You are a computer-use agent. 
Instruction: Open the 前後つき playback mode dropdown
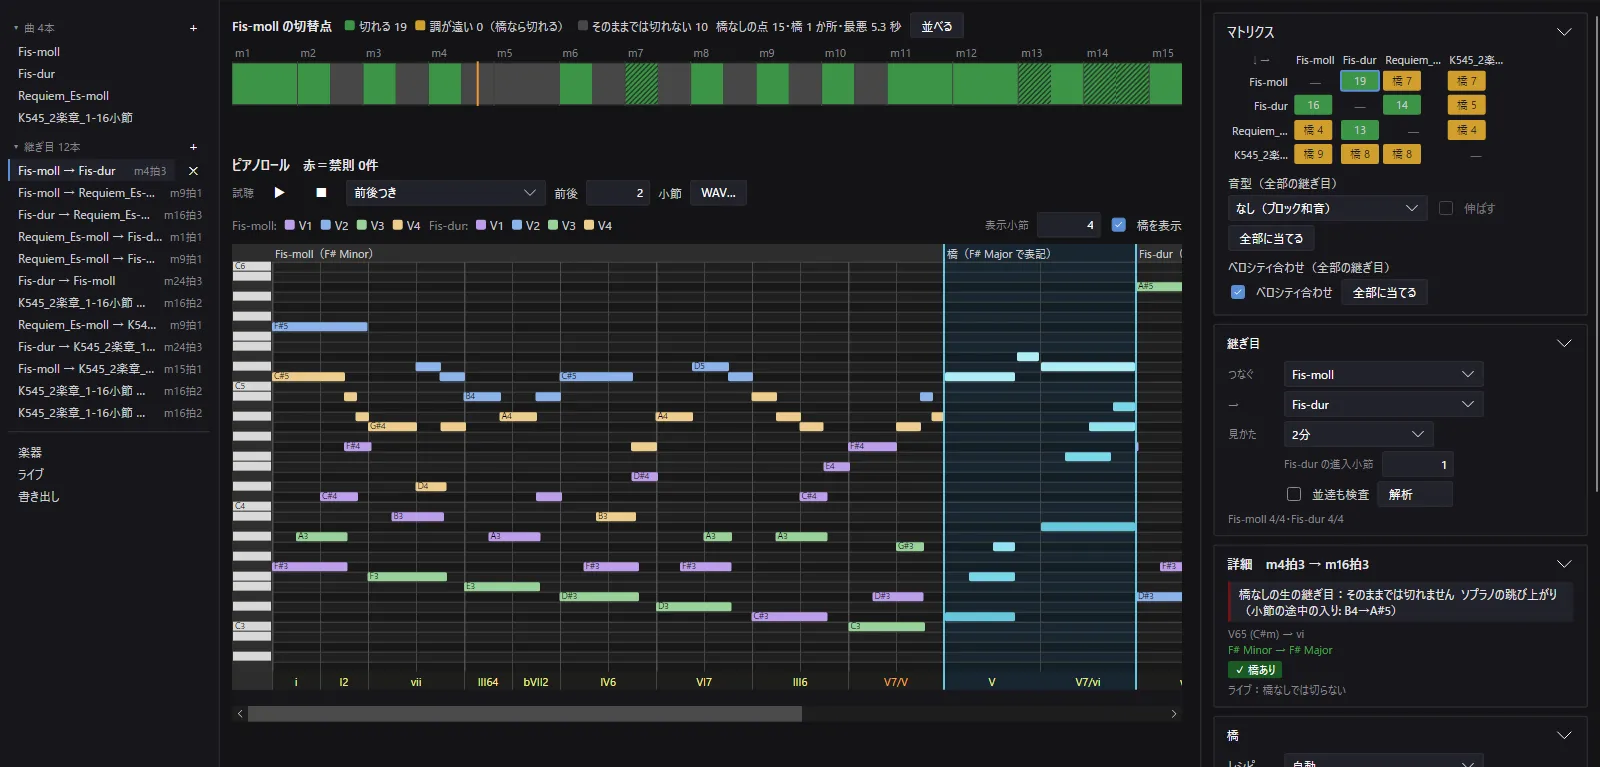(x=445, y=193)
